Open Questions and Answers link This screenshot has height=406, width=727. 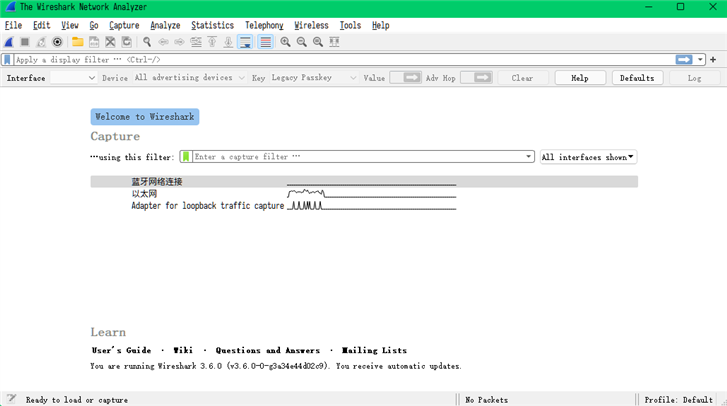click(268, 350)
